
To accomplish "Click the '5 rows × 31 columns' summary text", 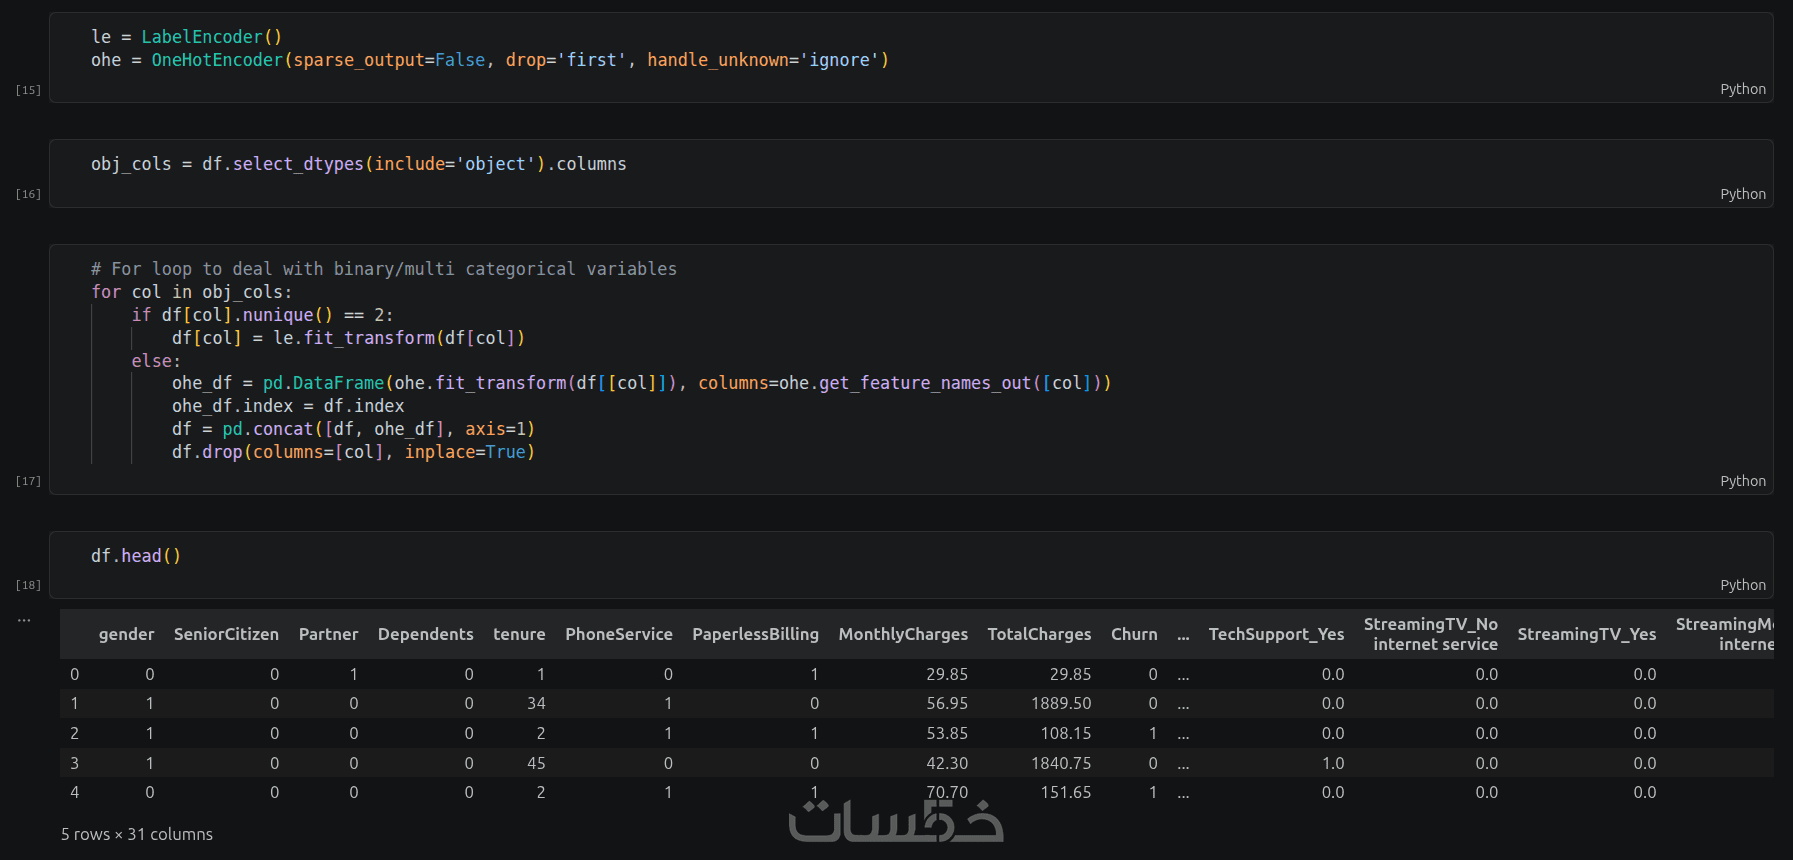I will pos(137,834).
